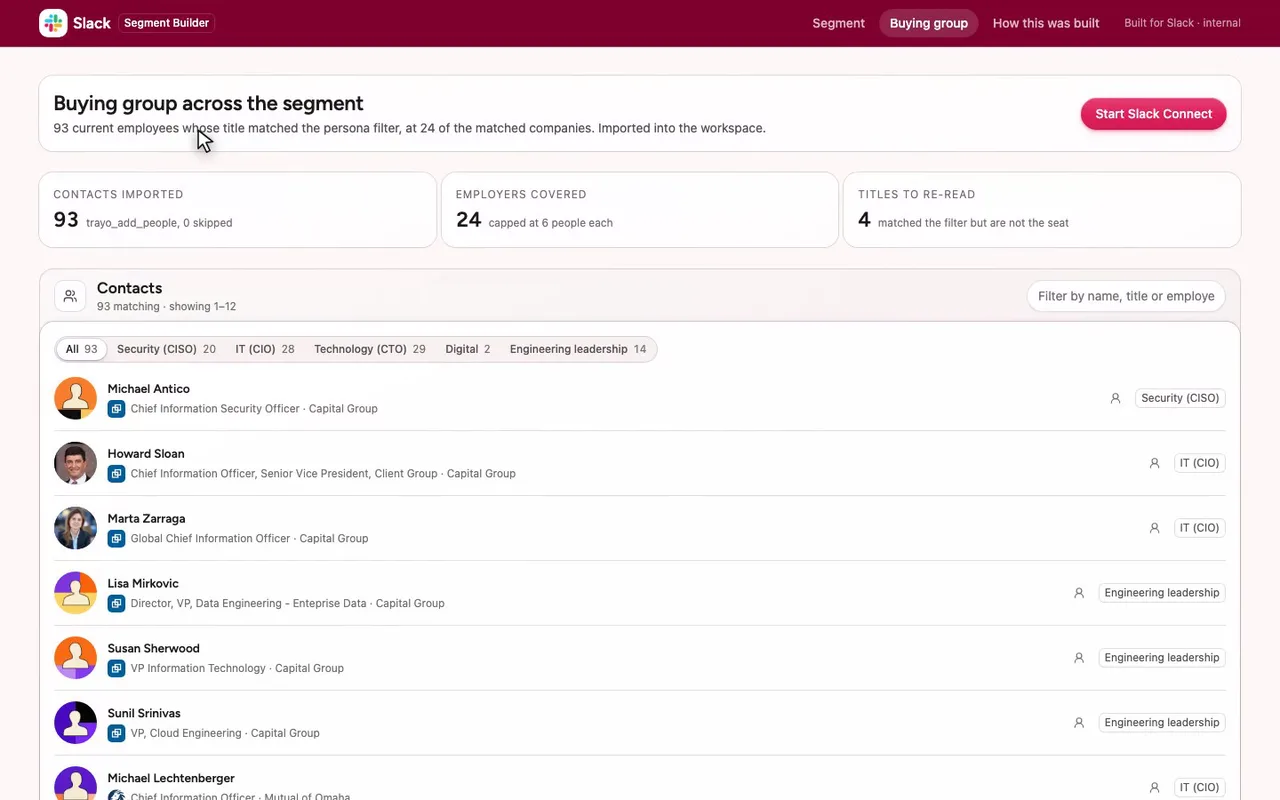Image resolution: width=1280 pixels, height=800 pixels.
Task: Filter contacts by IT (CIO)
Action: coord(265,349)
